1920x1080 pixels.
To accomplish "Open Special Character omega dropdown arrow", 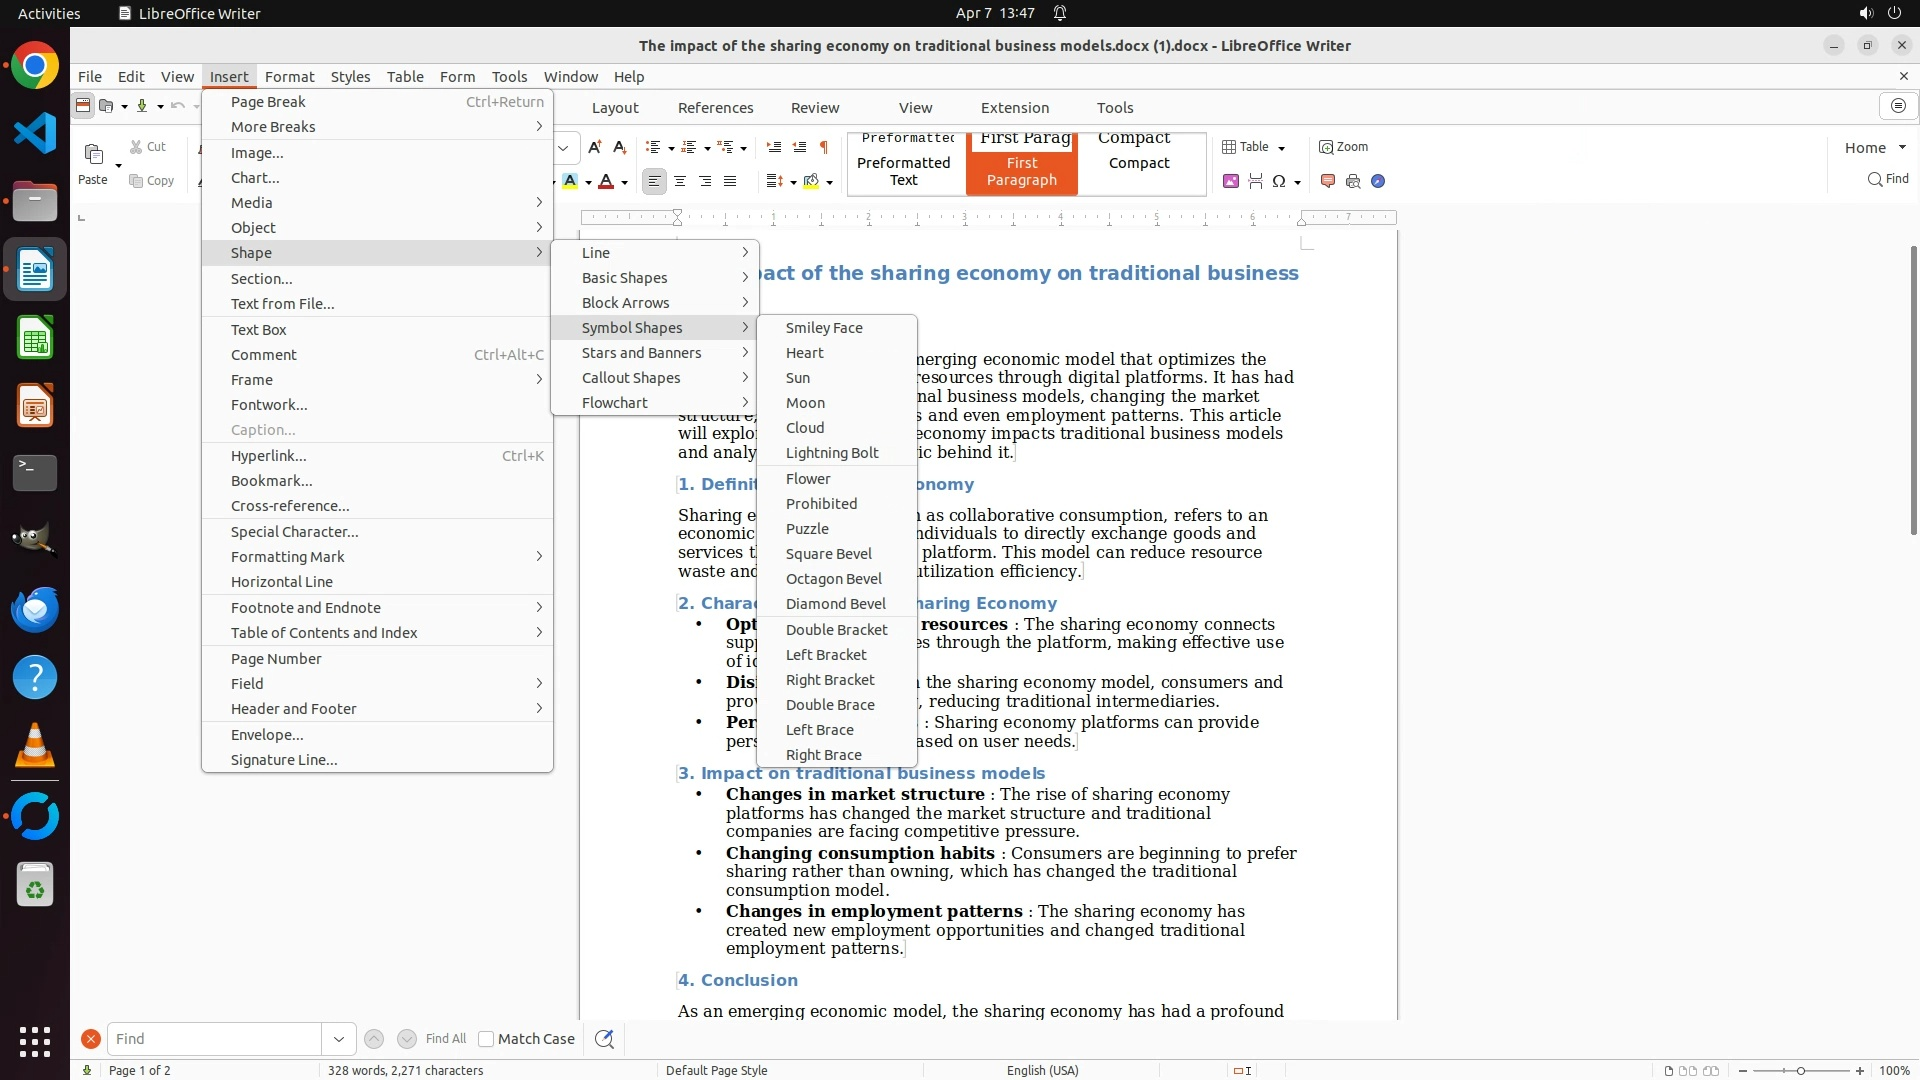I will [x=1297, y=182].
